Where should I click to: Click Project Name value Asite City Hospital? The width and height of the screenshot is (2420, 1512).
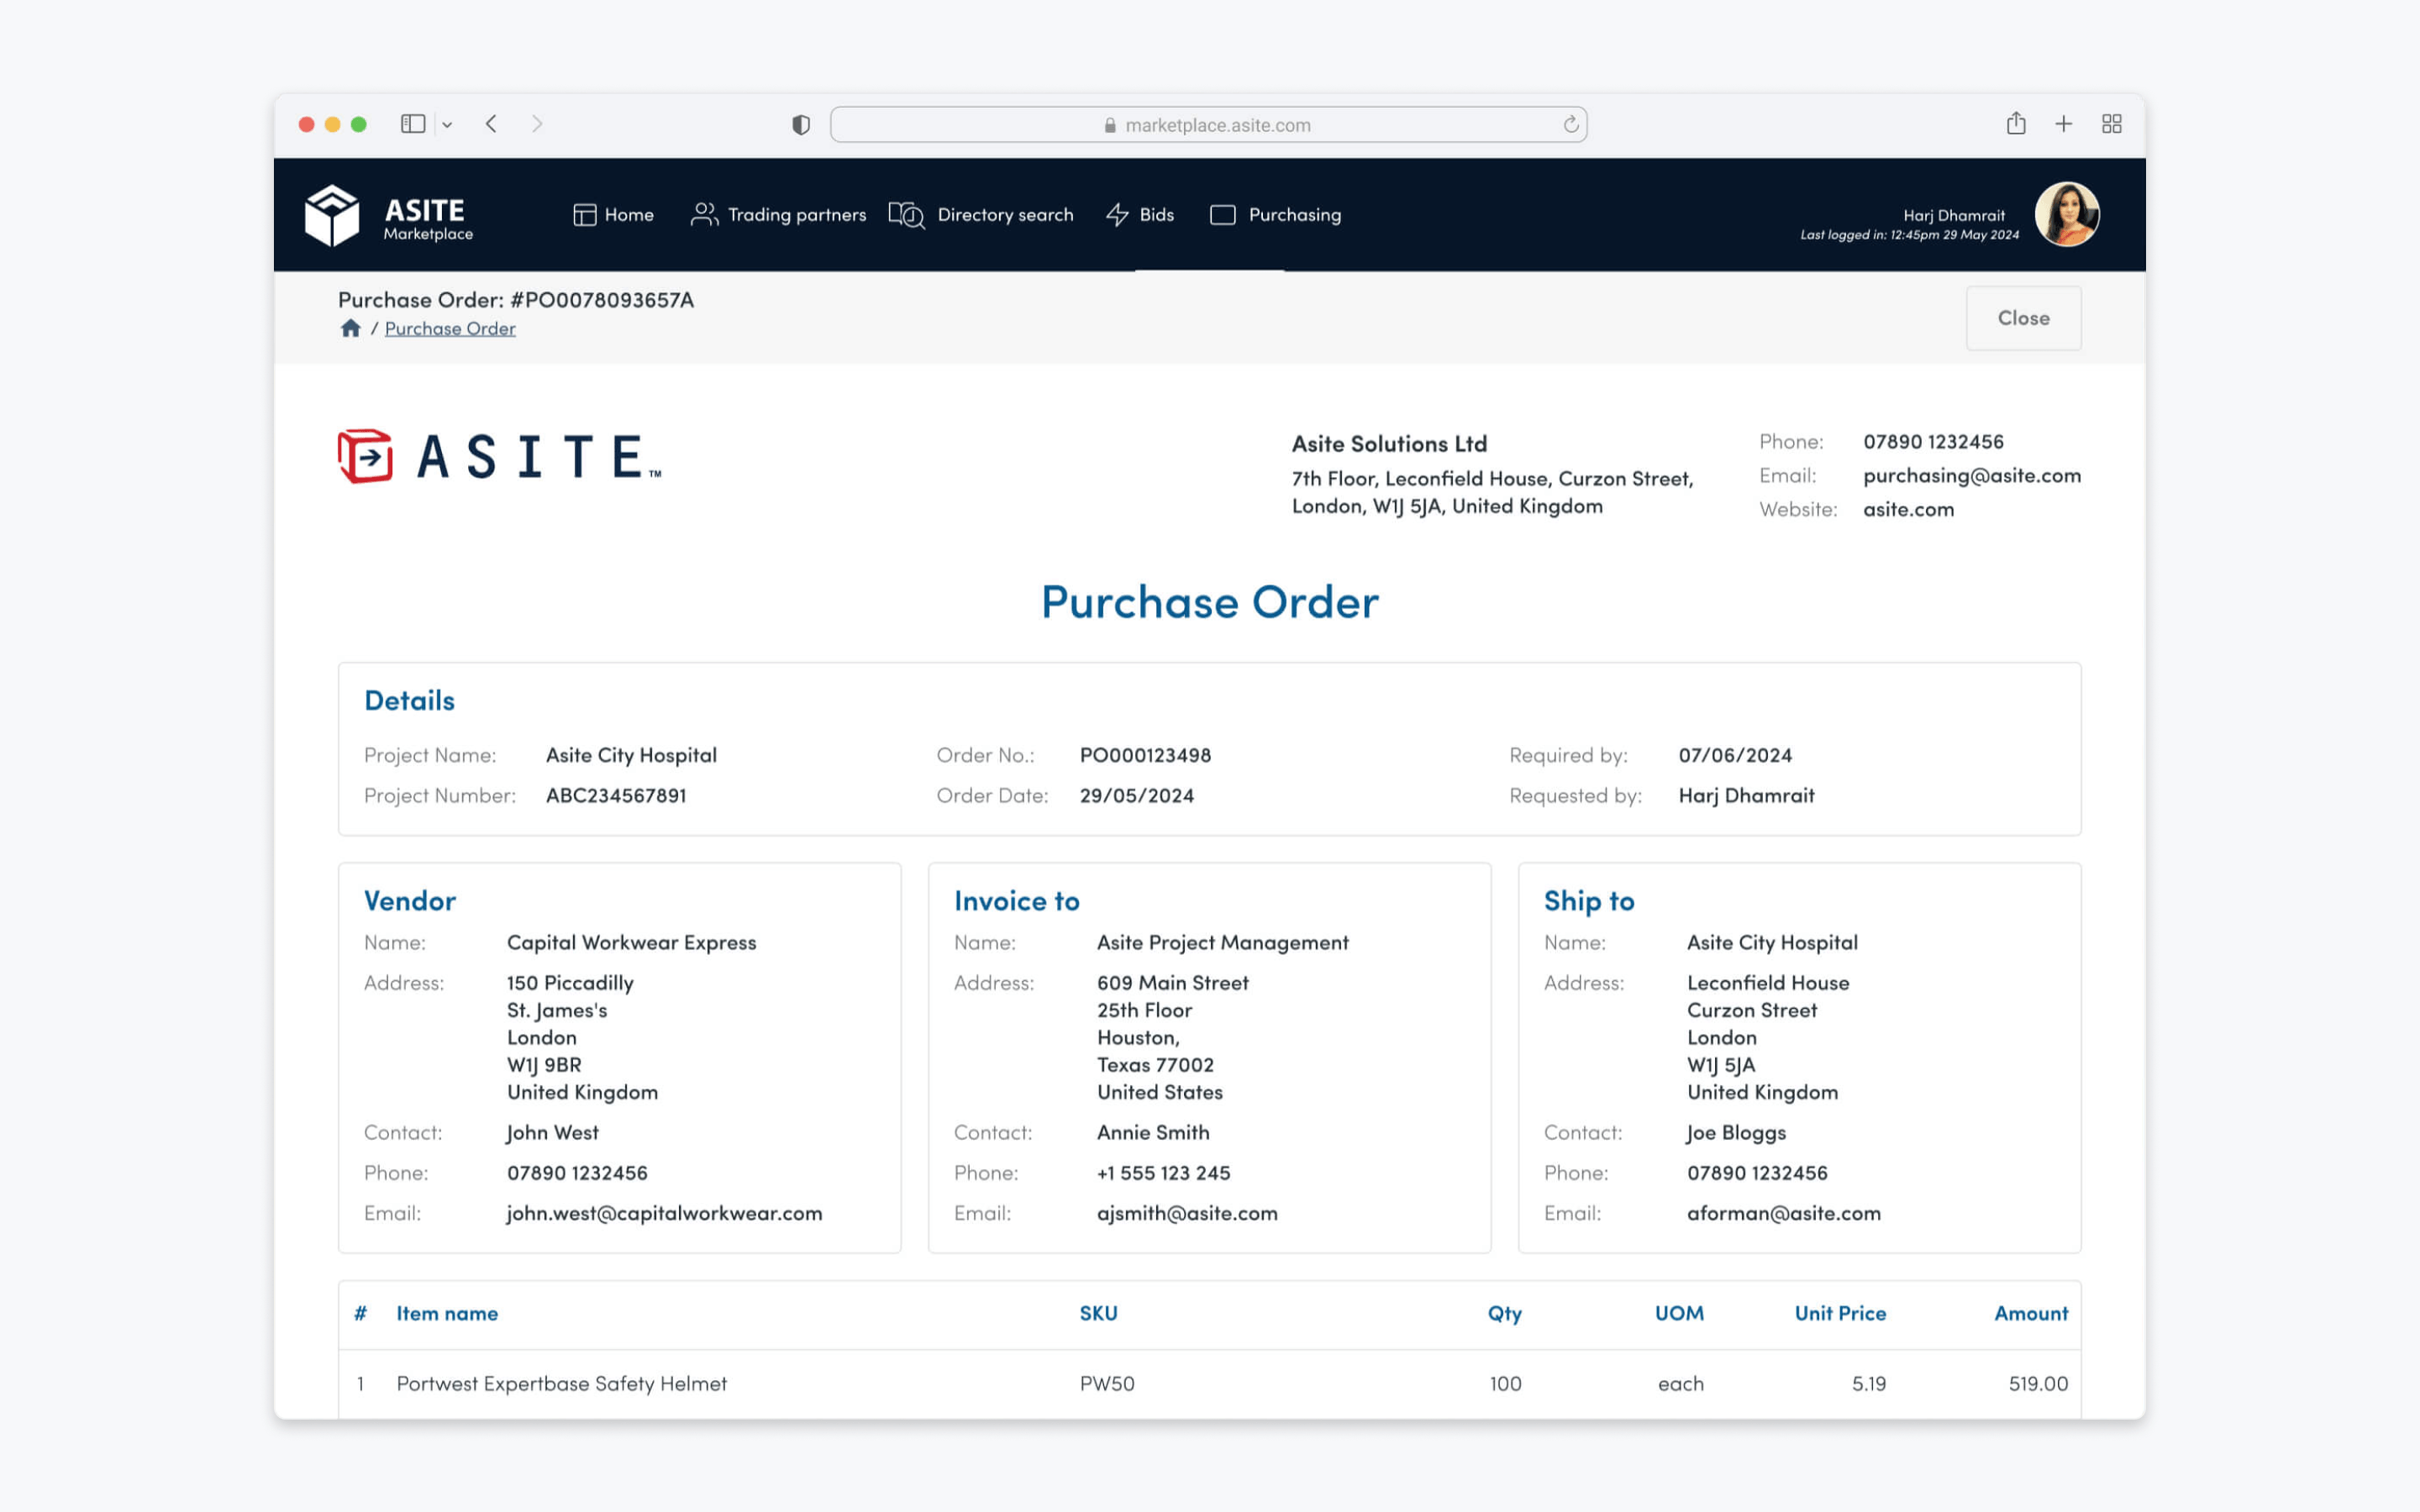coord(631,756)
